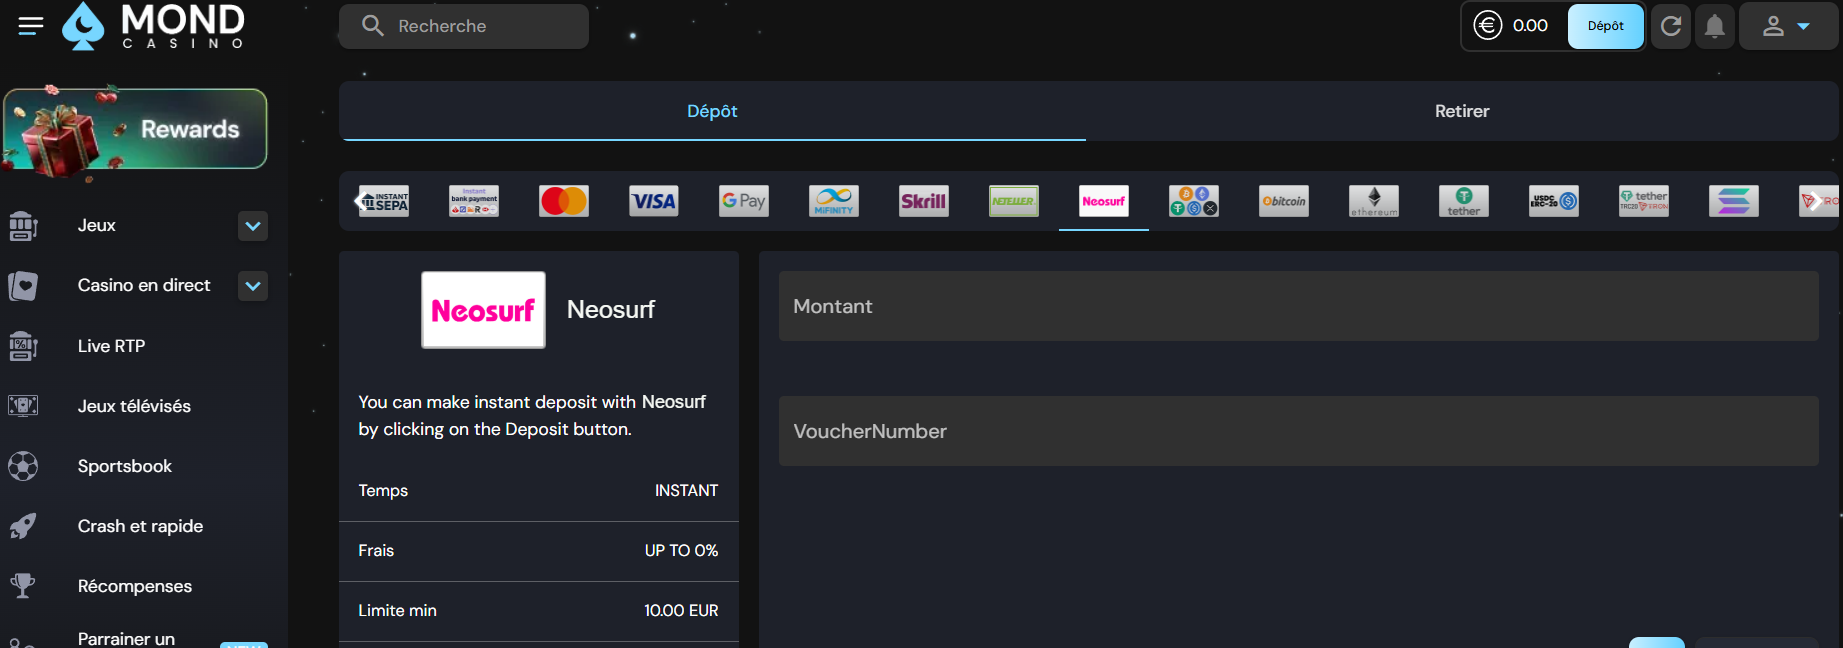
Task: Click into the Montant amount field
Action: [x=1298, y=306]
